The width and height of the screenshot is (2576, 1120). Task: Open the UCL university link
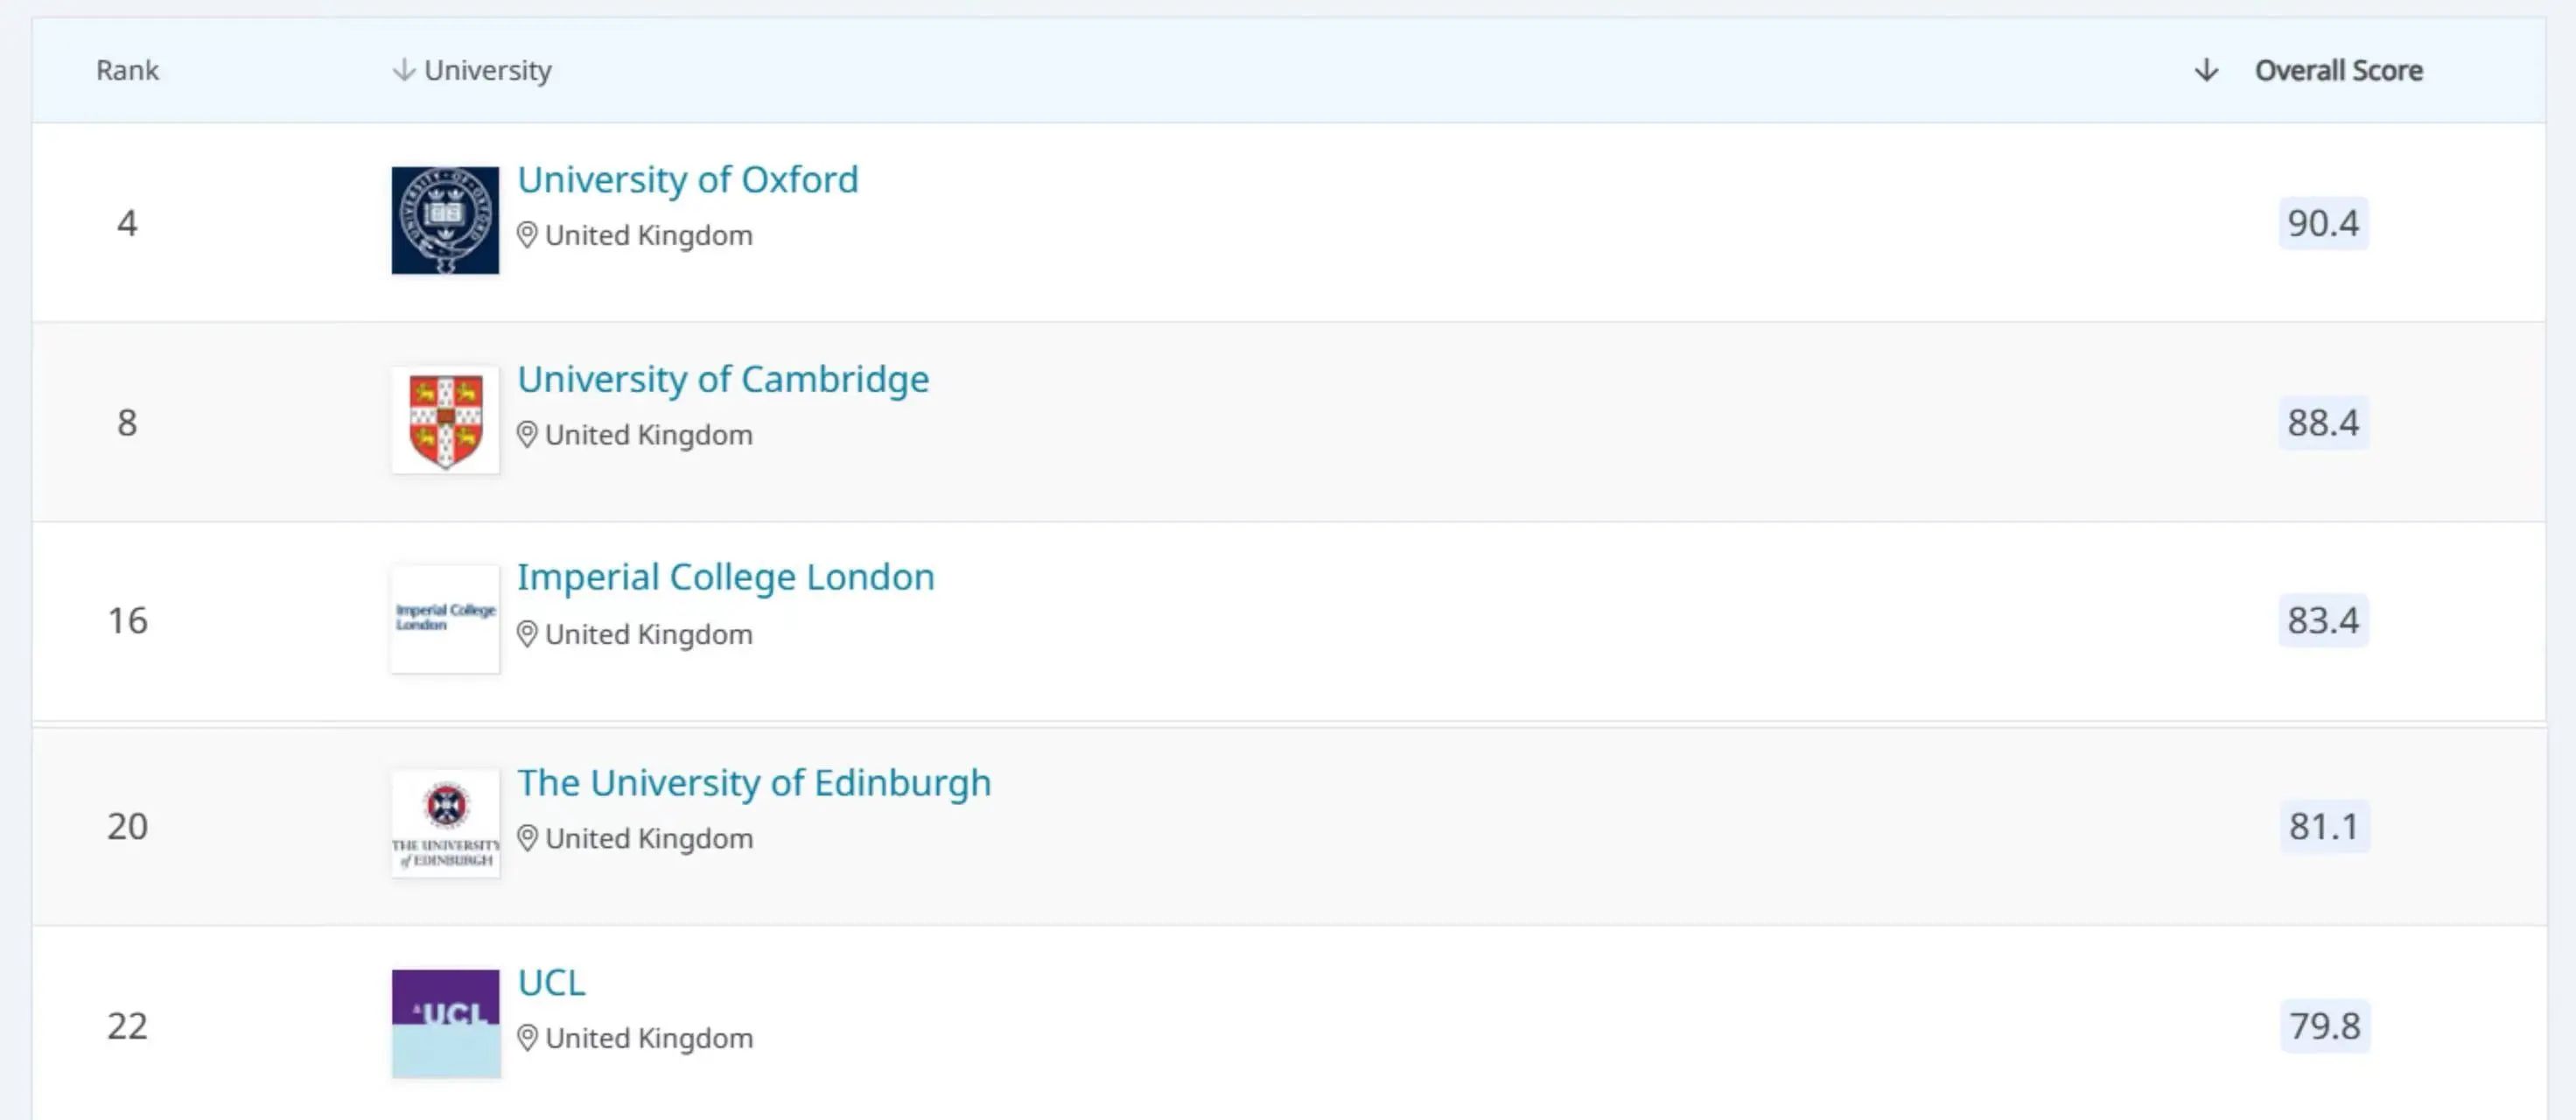pyautogui.click(x=551, y=983)
